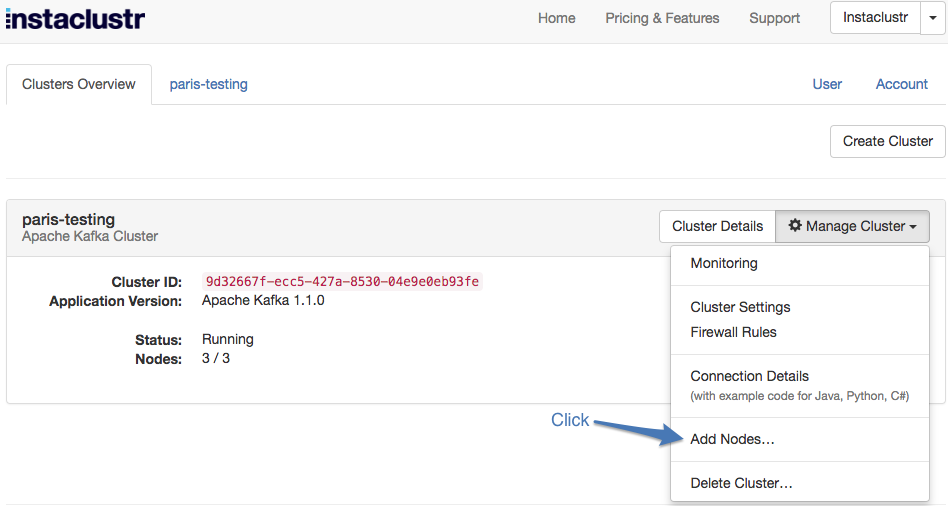This screenshot has height=506, width=948.
Task: Choose Cluster Settings menu item
Action: pyautogui.click(x=740, y=307)
